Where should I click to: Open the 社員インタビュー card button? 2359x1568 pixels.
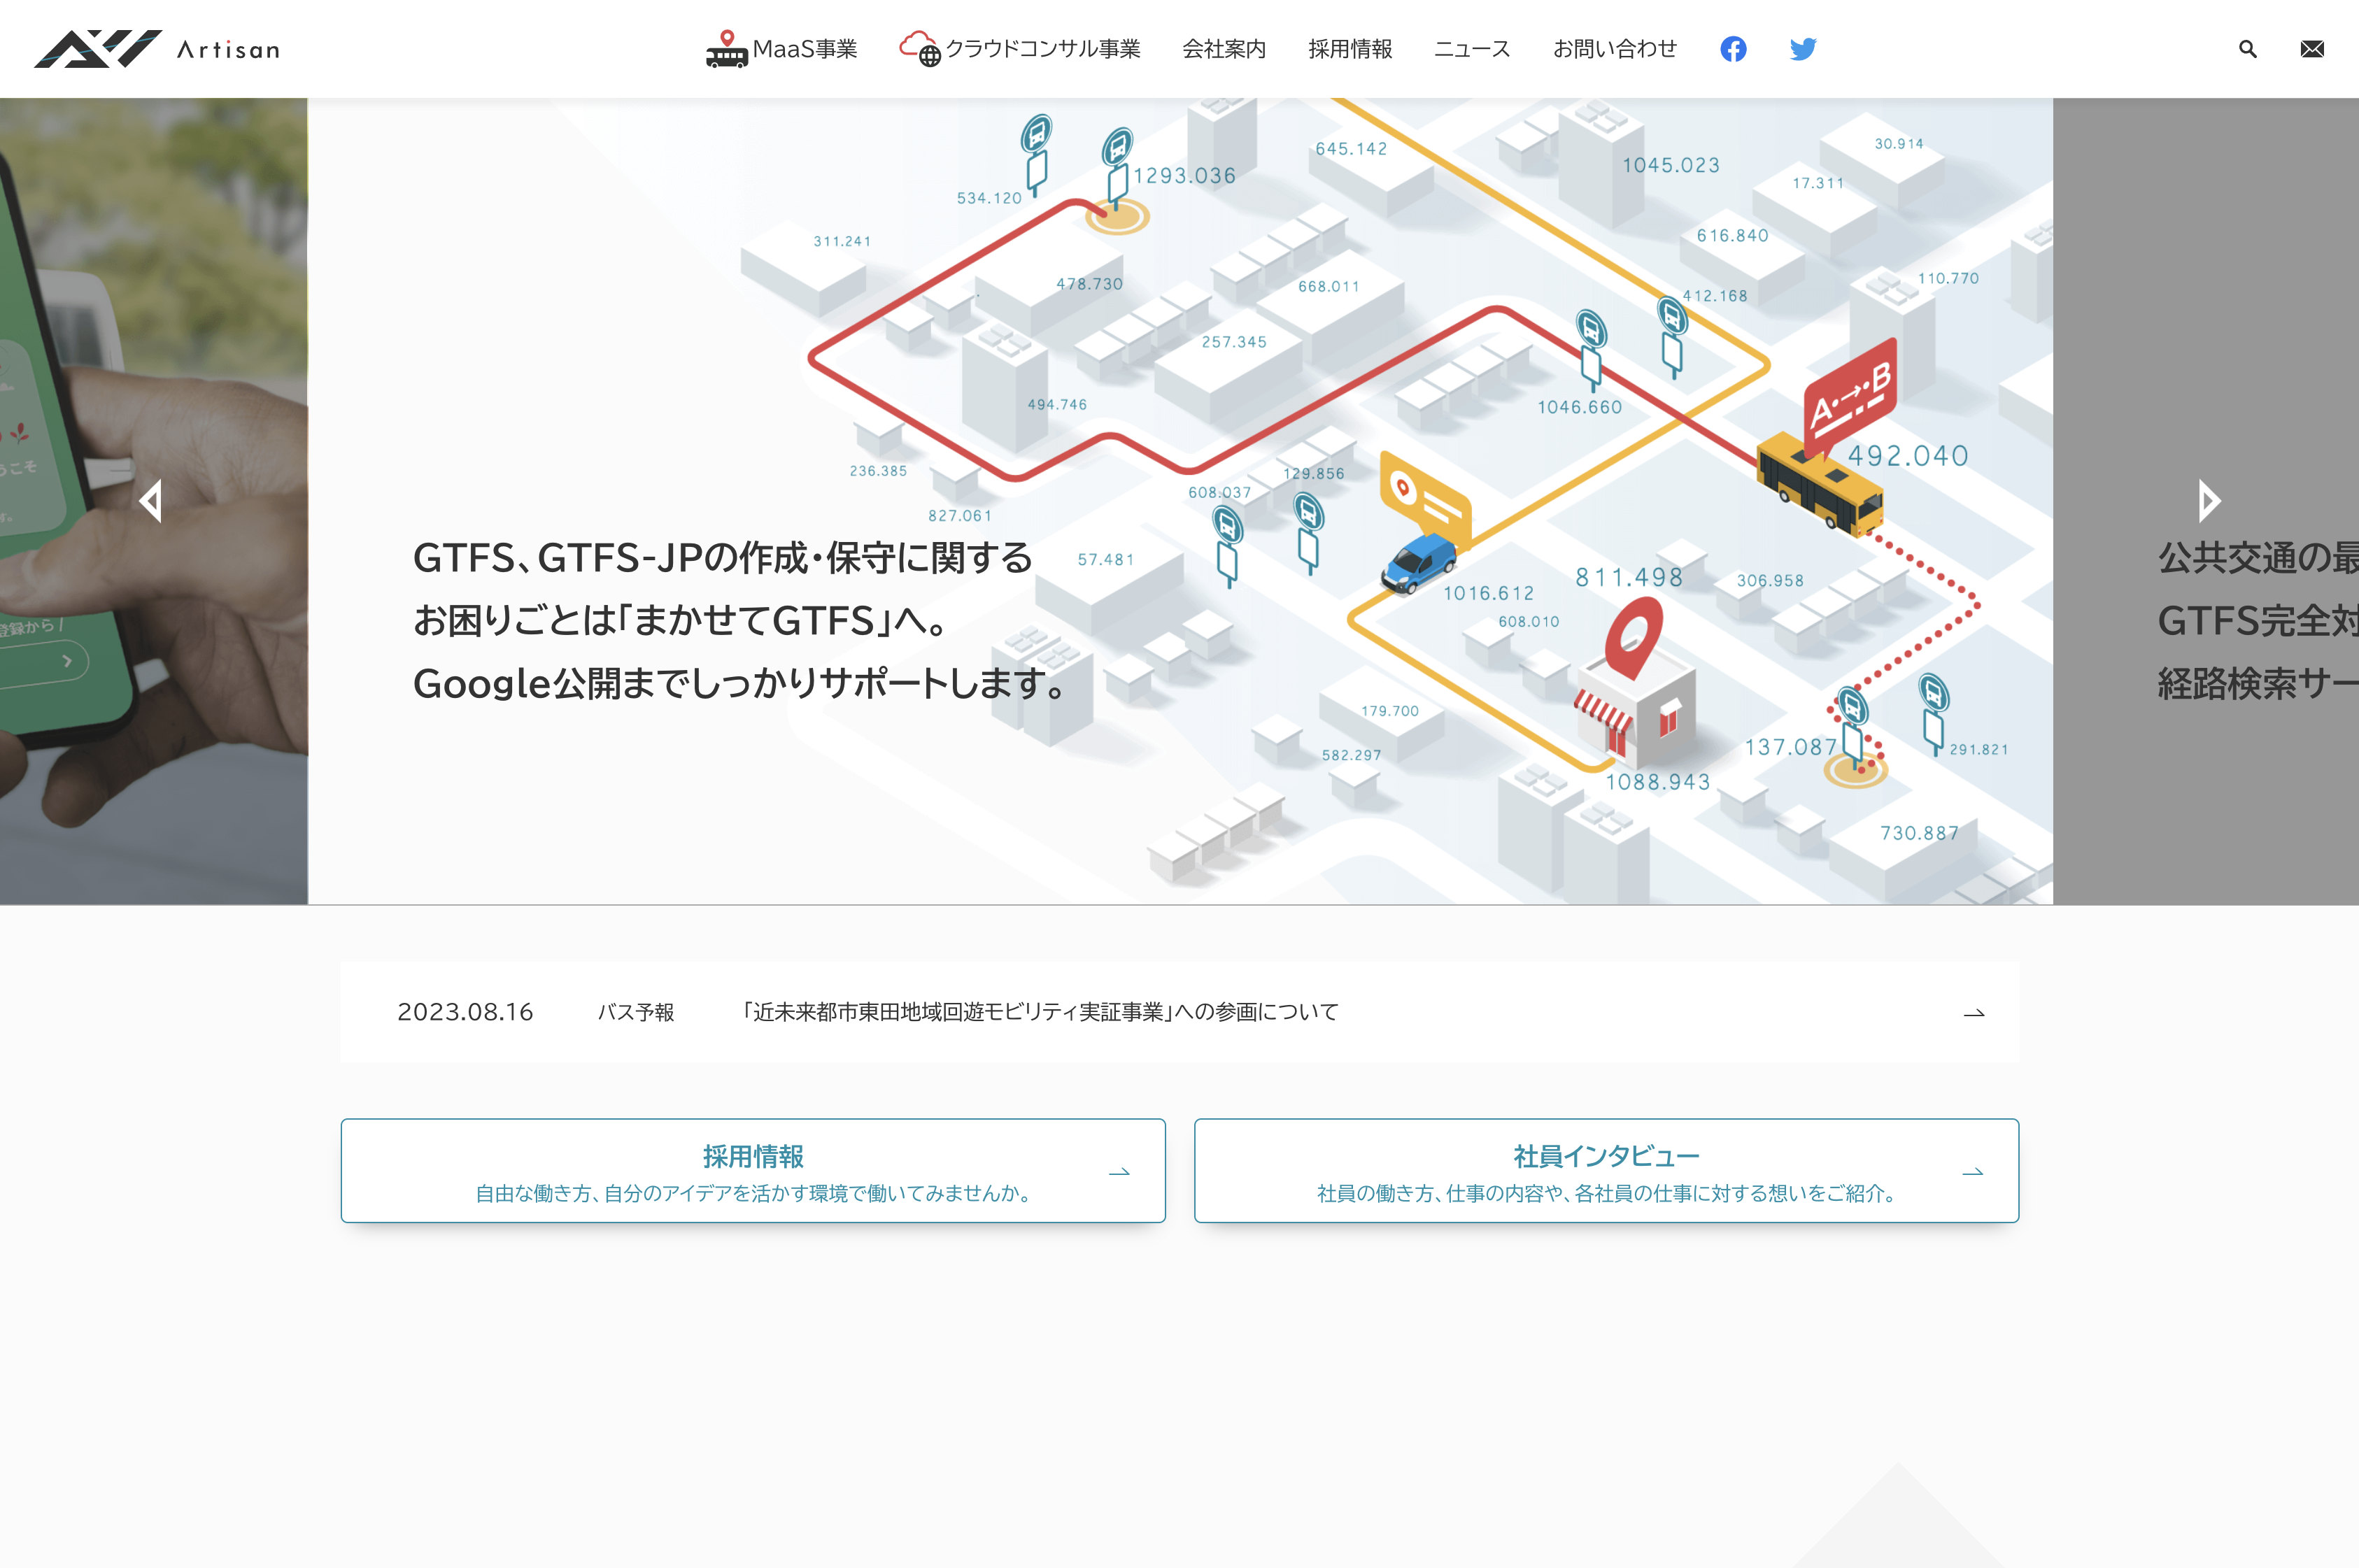tap(1606, 1170)
